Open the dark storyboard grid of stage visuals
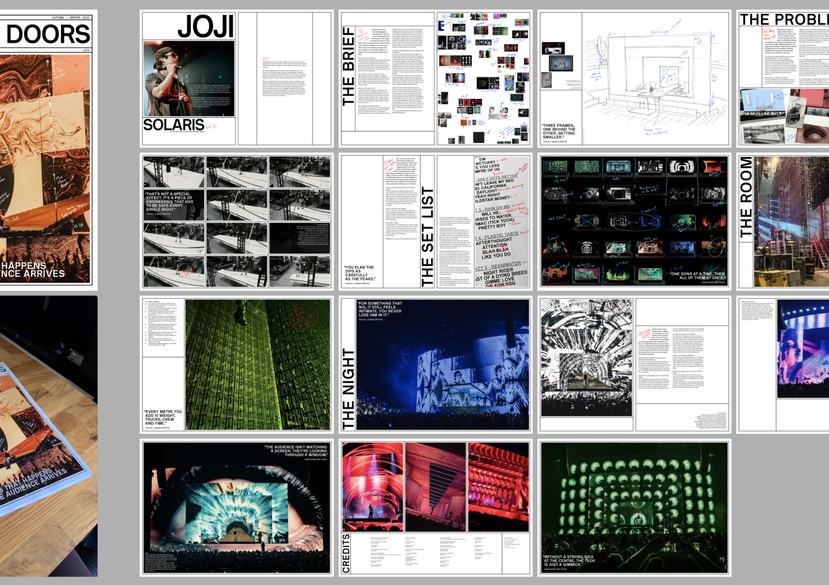The height and width of the screenshot is (585, 829). [x=634, y=222]
